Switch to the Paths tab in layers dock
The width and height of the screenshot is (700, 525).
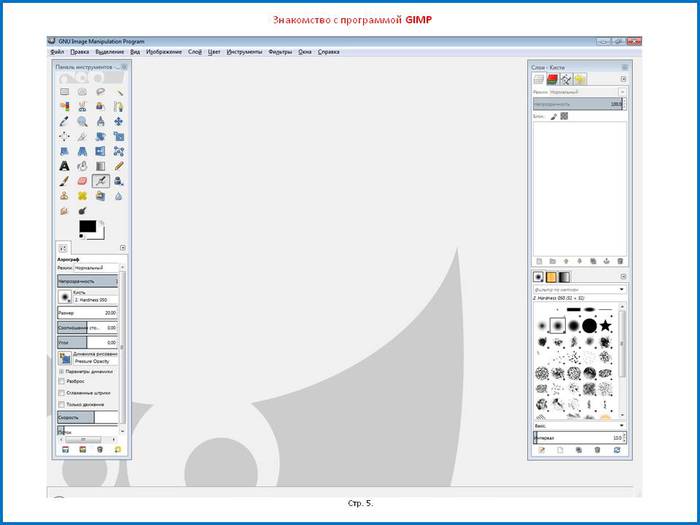pos(566,79)
